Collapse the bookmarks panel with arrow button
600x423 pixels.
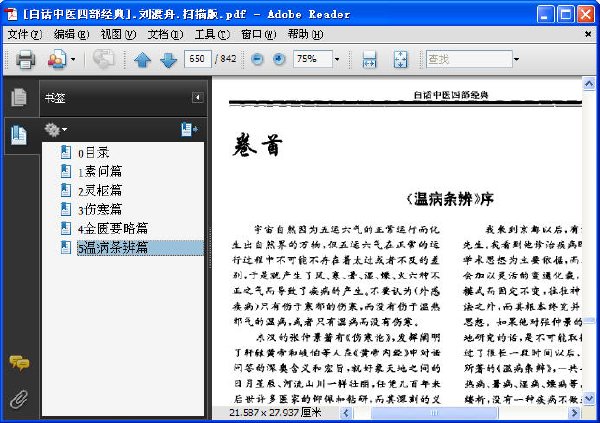coord(197,97)
